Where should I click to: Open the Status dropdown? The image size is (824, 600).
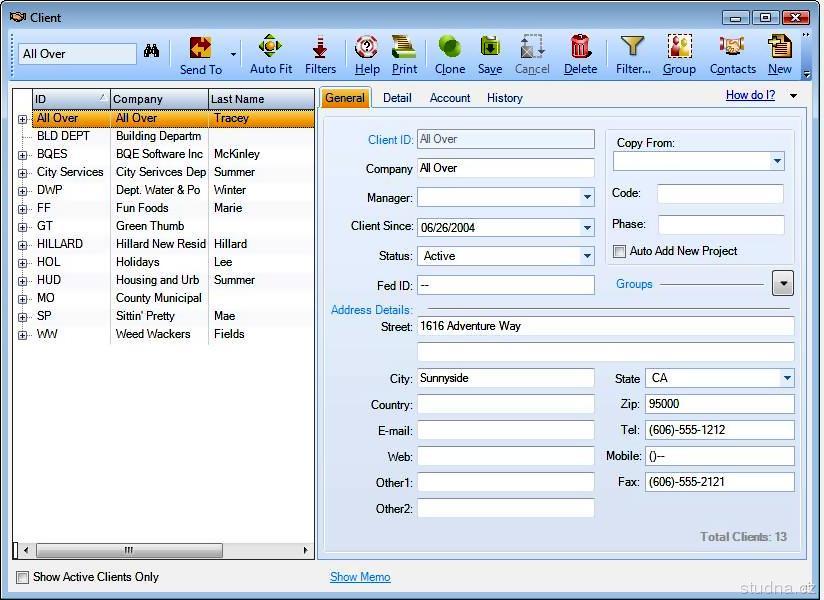coord(587,256)
